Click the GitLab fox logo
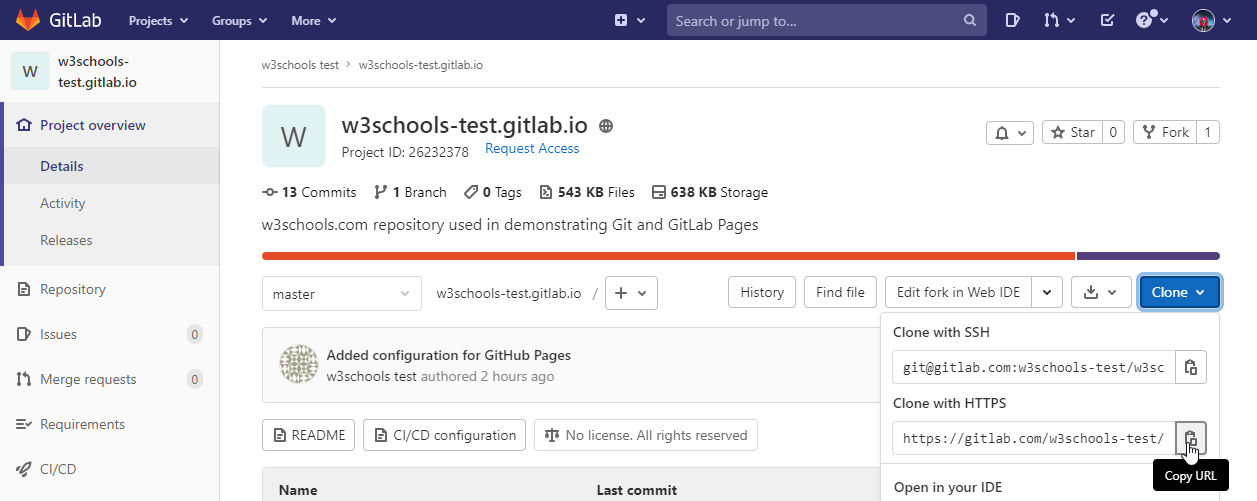Image resolution: width=1257 pixels, height=501 pixels. point(30,20)
